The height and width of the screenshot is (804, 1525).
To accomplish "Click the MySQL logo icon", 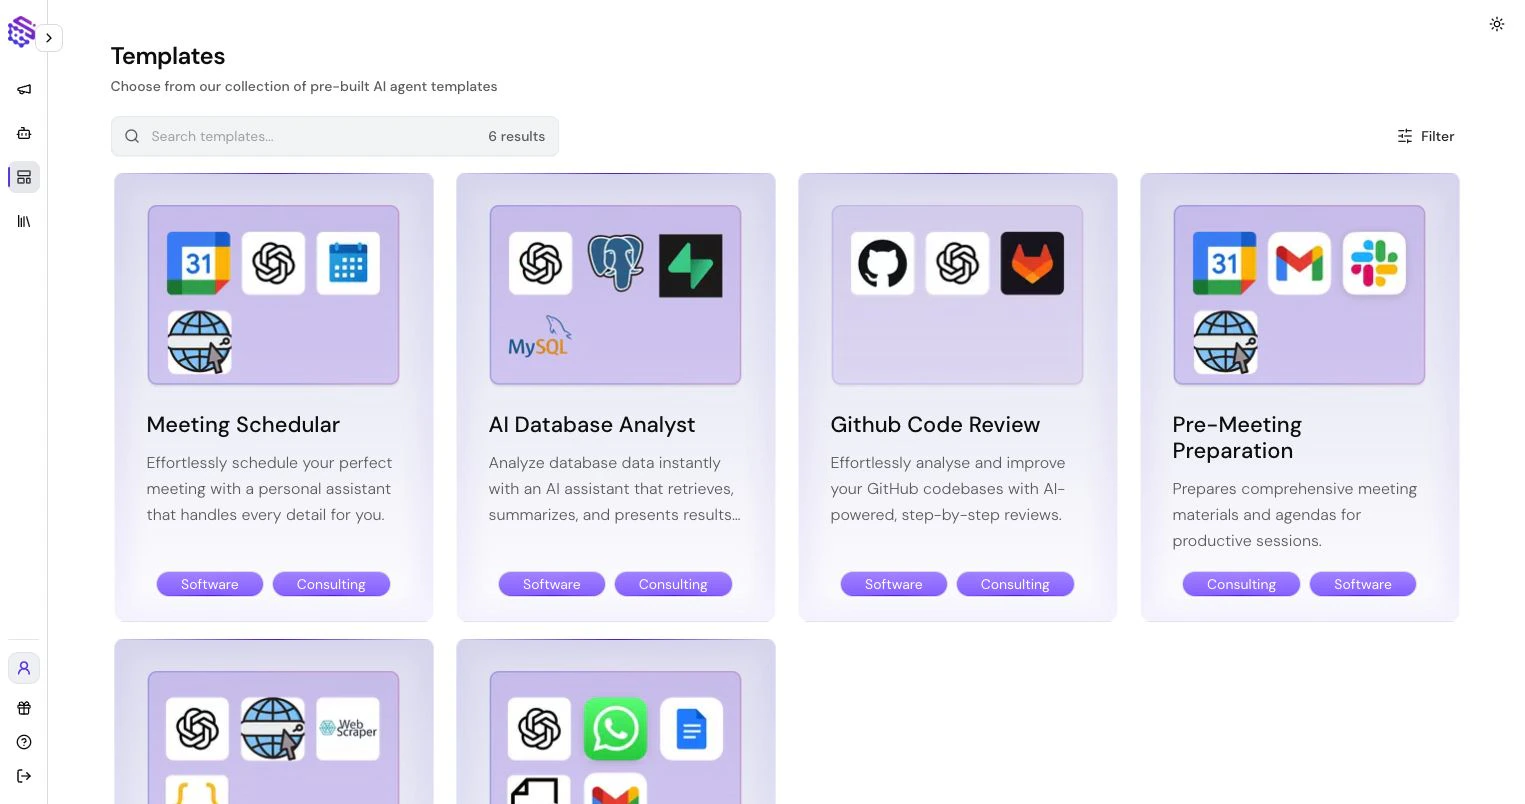I will 540,337.
